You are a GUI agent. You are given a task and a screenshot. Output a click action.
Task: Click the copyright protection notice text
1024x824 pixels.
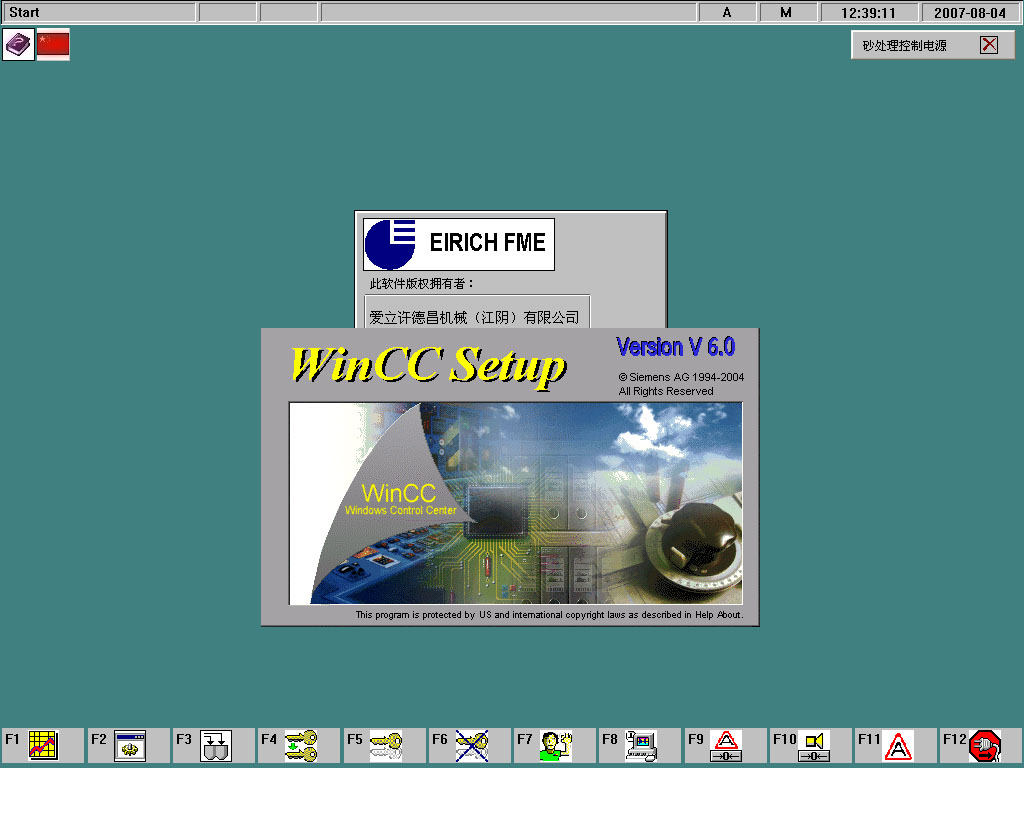tap(549, 614)
